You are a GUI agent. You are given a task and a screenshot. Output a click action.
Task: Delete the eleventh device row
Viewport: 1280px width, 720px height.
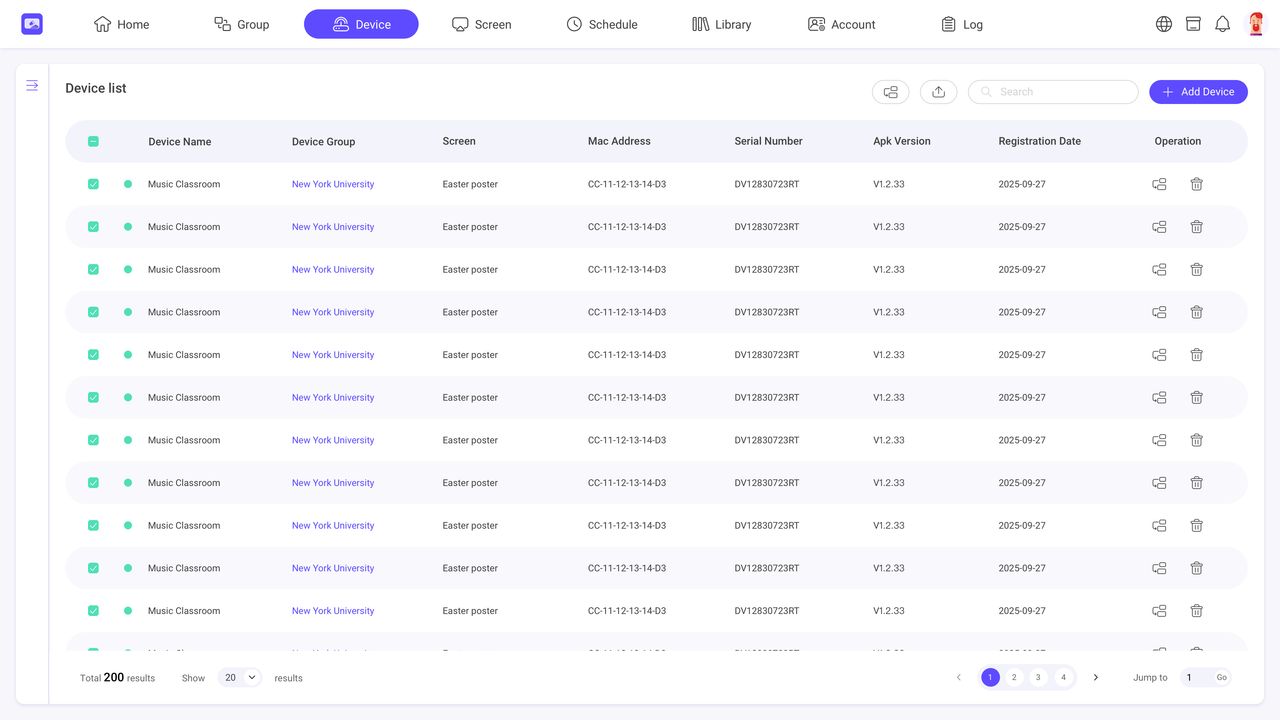[x=1196, y=611]
